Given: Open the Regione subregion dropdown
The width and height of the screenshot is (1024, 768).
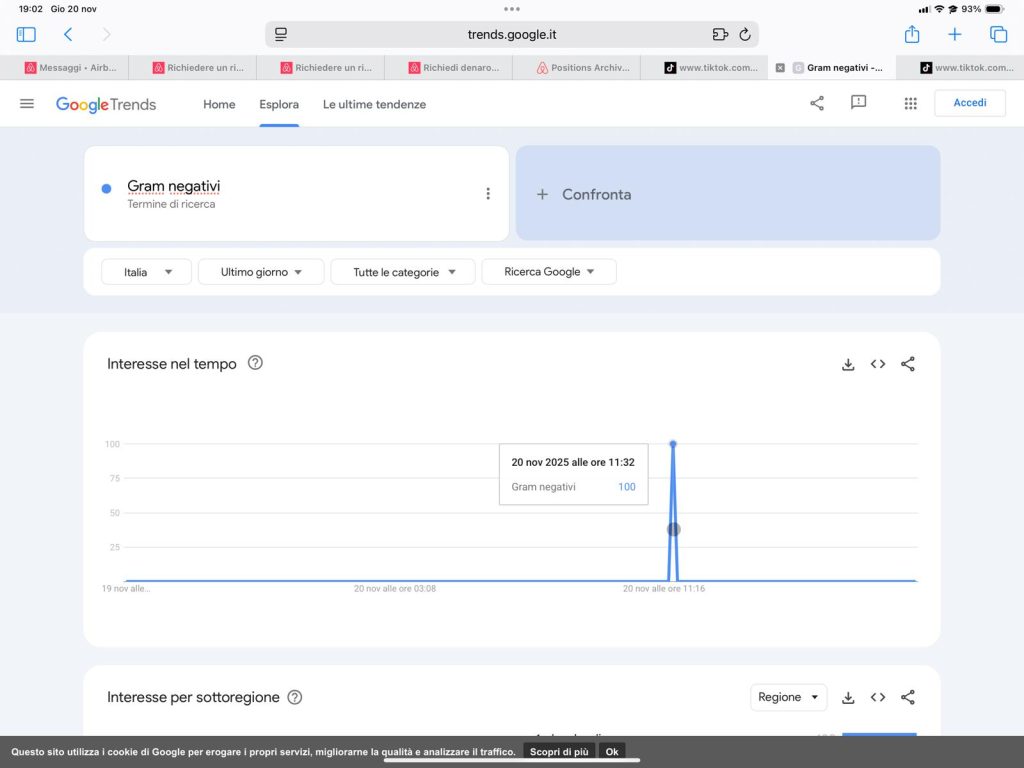Looking at the screenshot, I should [788, 697].
